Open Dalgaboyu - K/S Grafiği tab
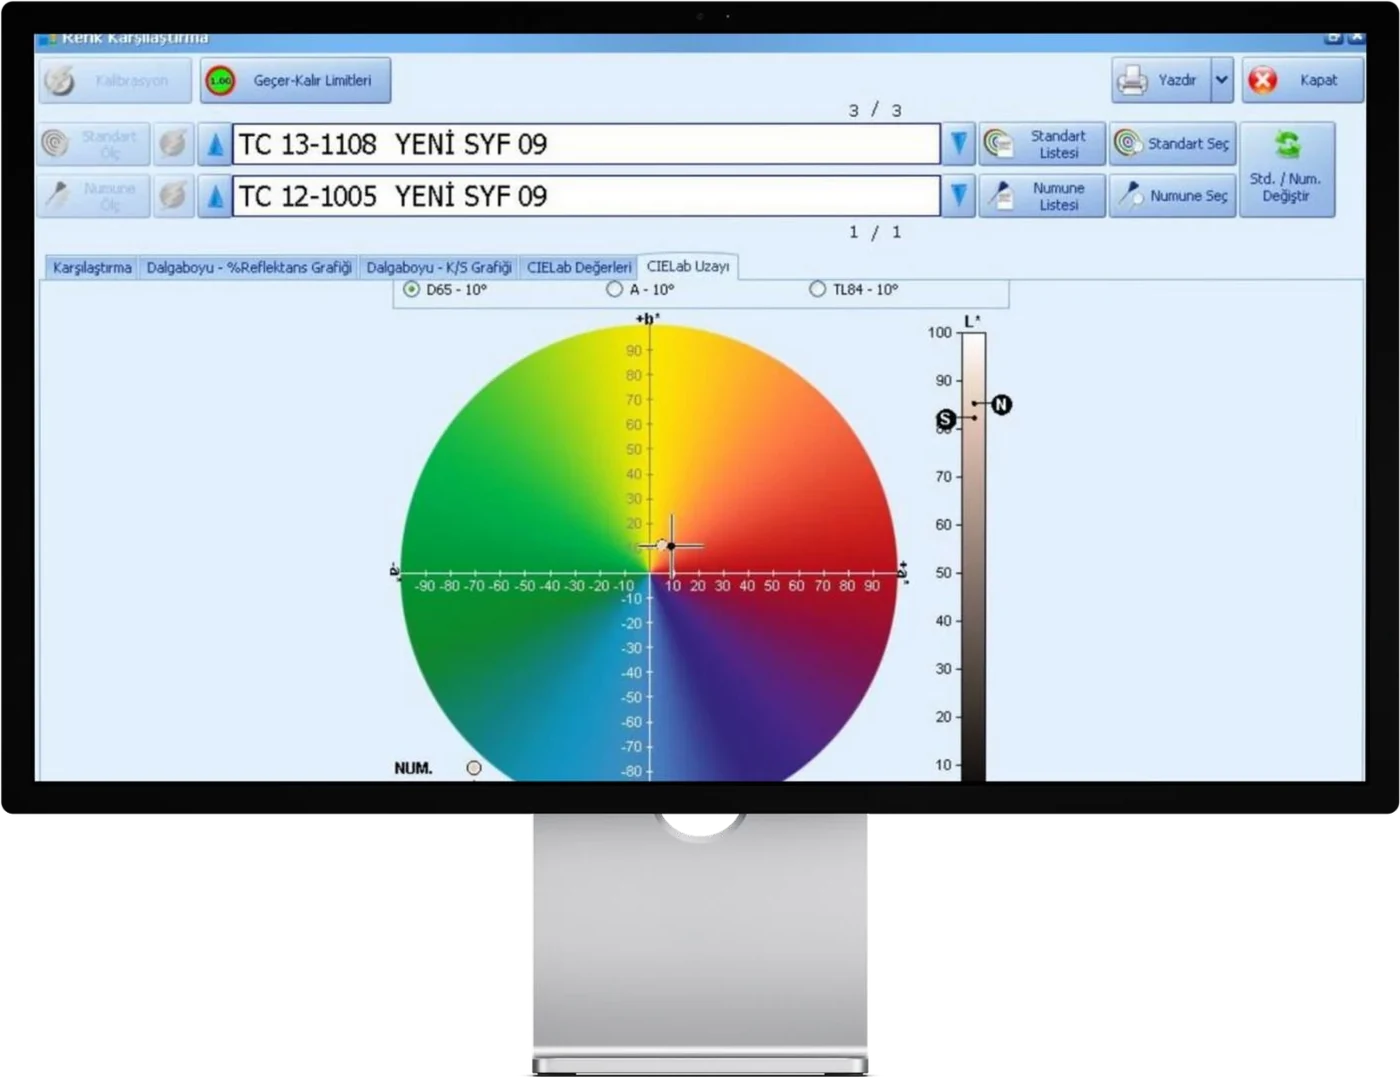 tap(439, 267)
